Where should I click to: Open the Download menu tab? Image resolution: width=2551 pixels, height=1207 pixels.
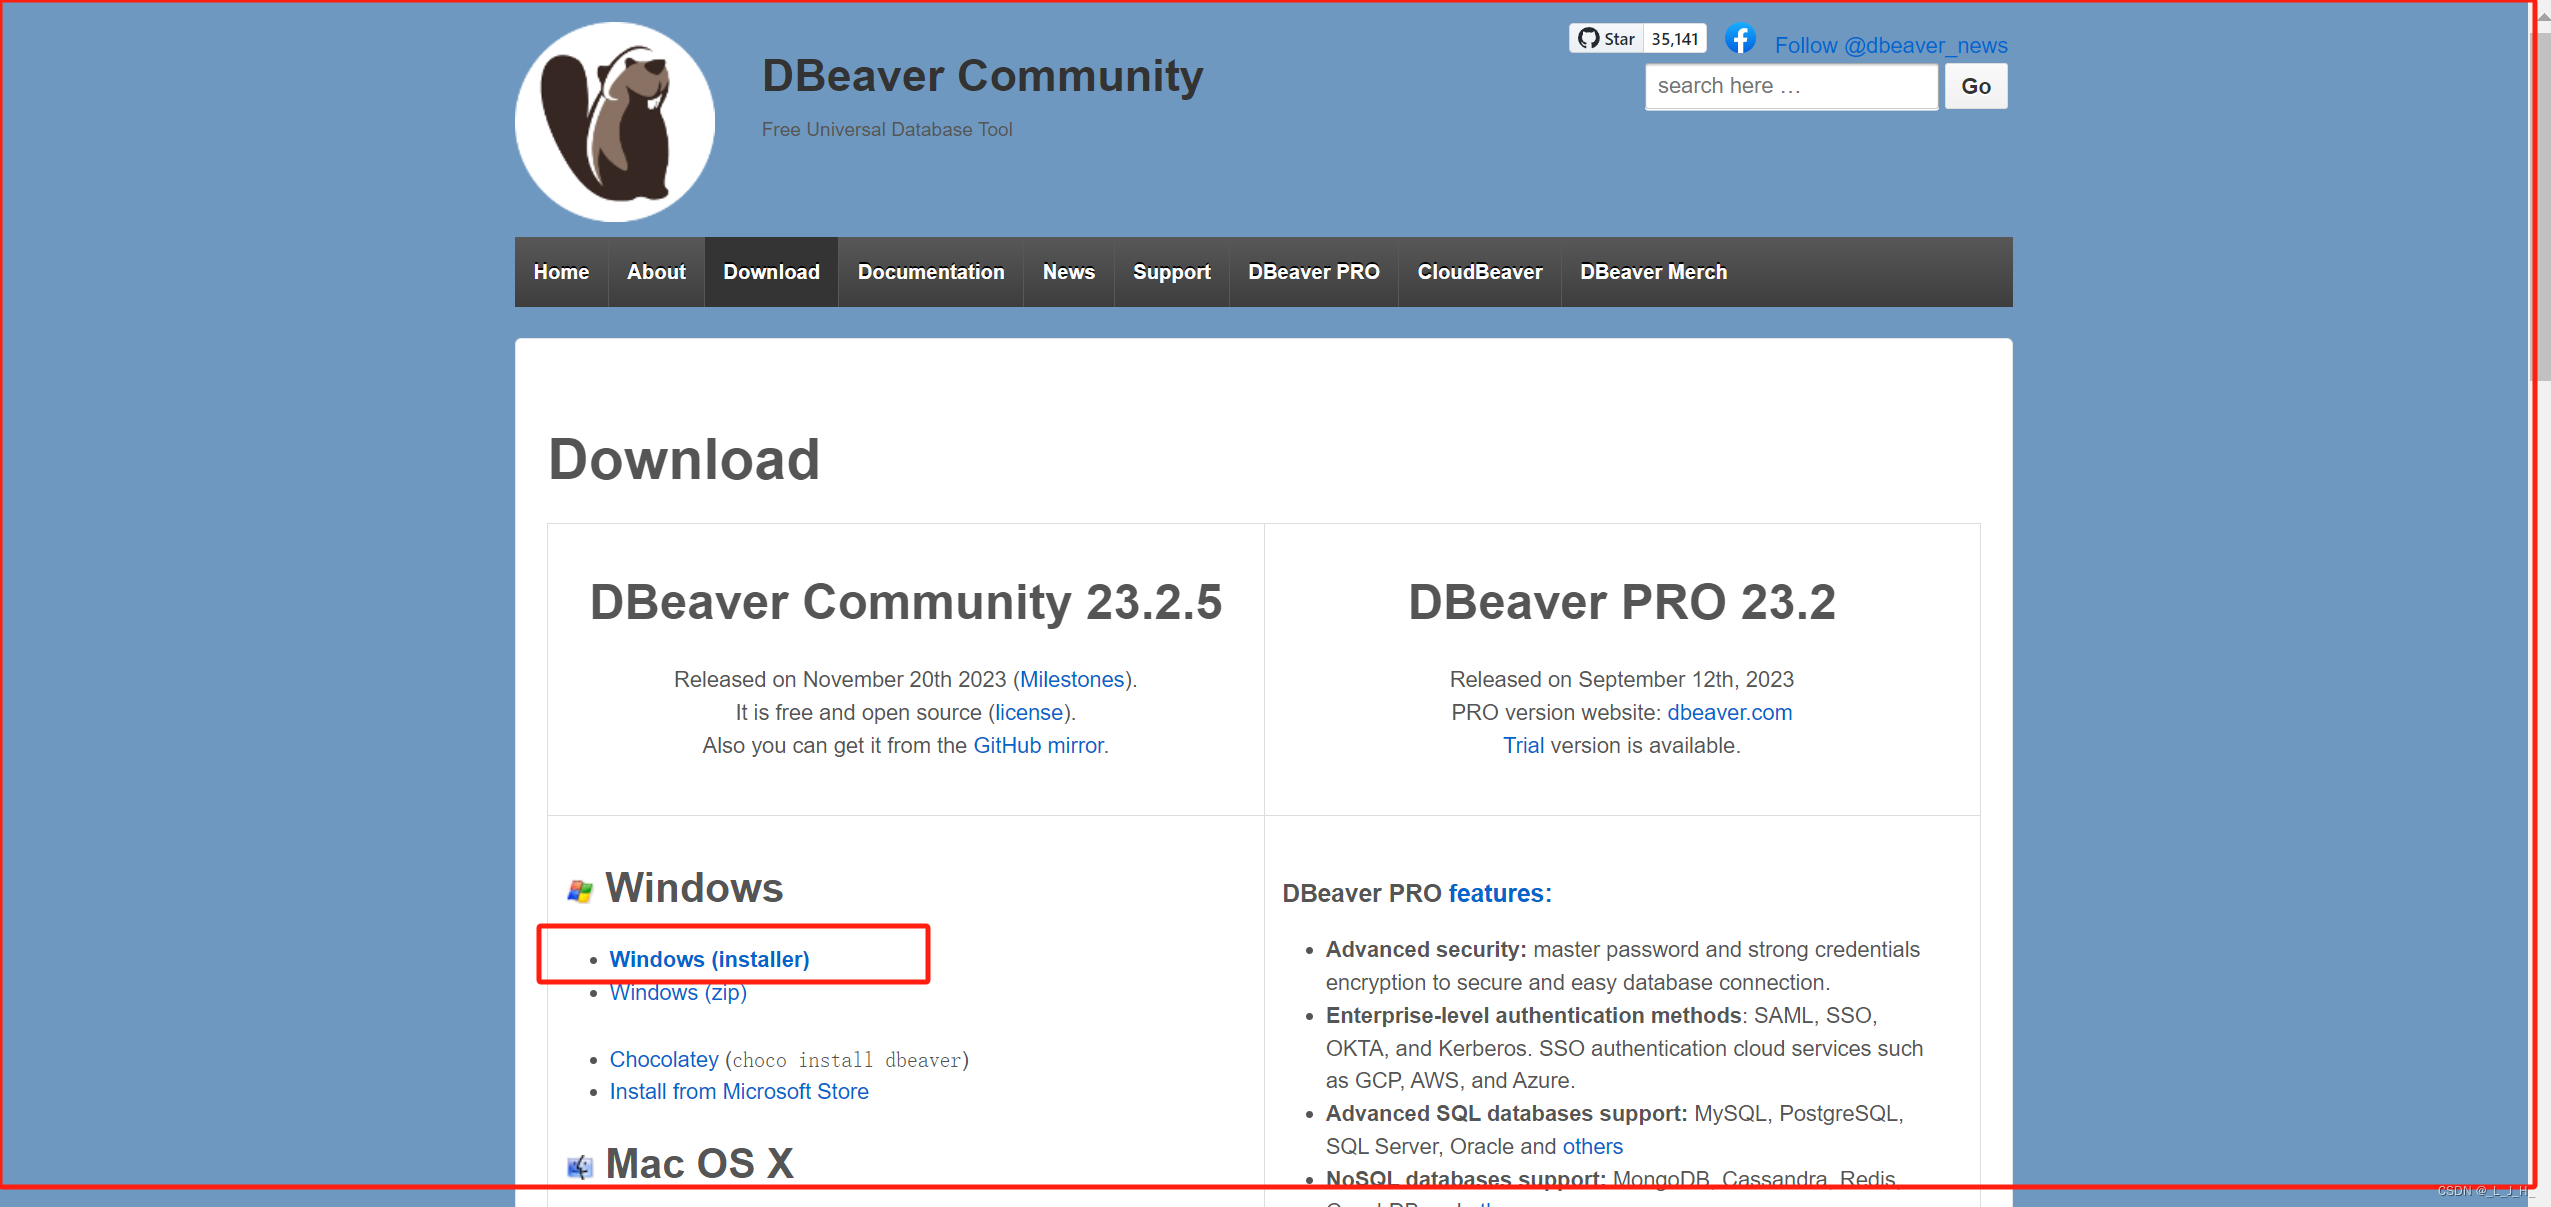pos(771,272)
